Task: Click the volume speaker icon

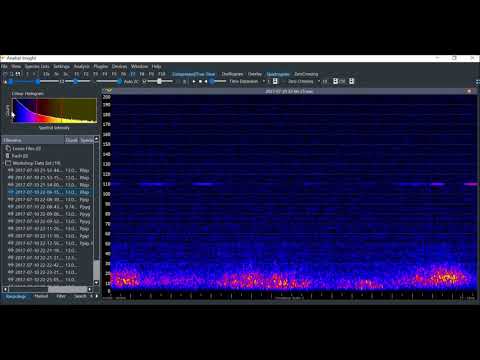Action: (206, 81)
